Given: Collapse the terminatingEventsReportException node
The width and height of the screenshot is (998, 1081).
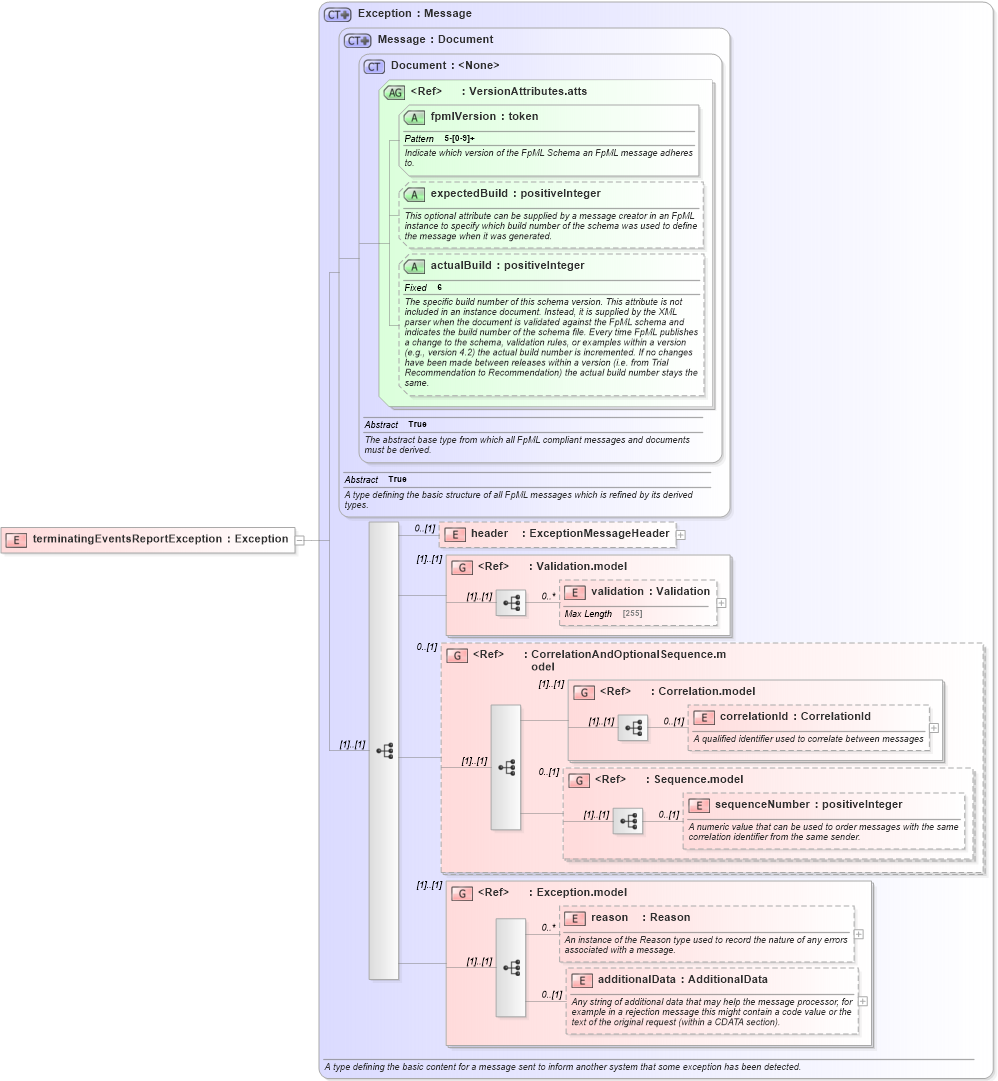Looking at the screenshot, I should point(300,540).
